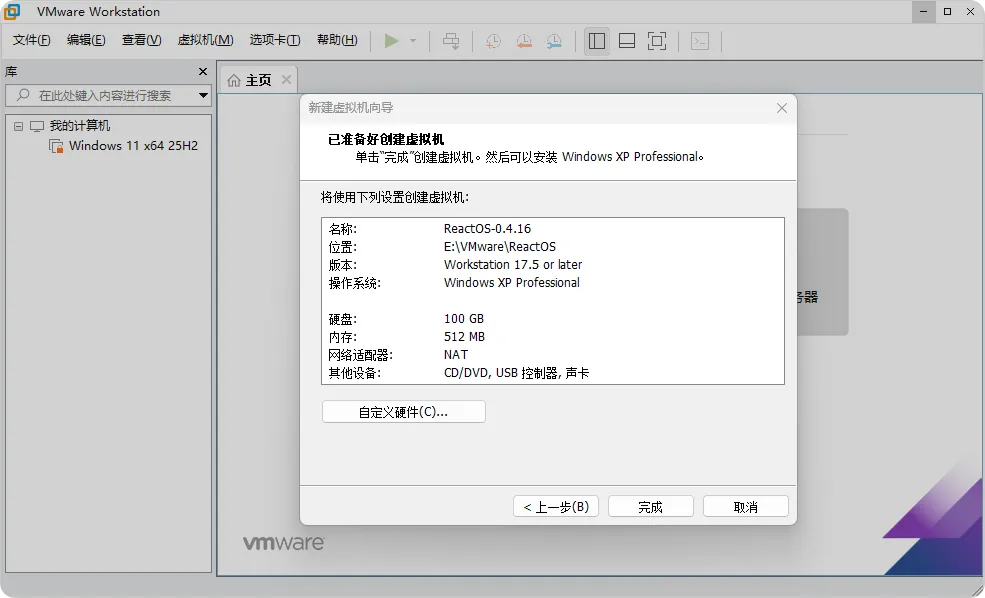Click the < 上一步(B) button

click(556, 506)
